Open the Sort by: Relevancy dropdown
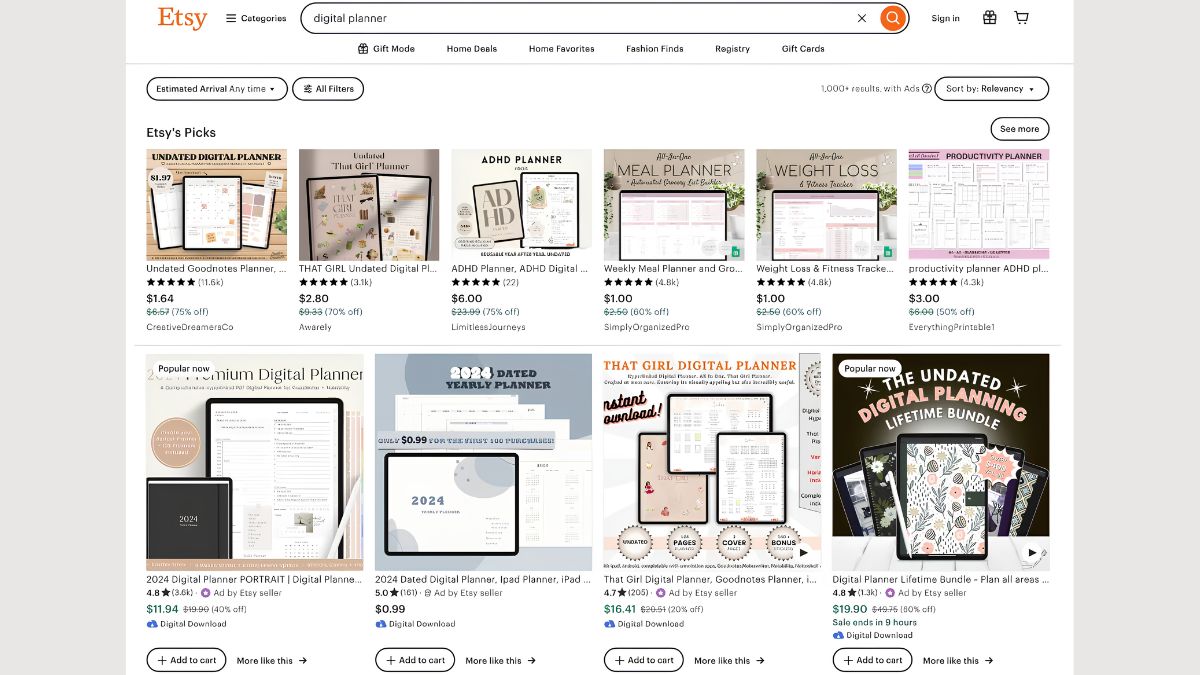Image resolution: width=1200 pixels, height=675 pixels. [992, 89]
